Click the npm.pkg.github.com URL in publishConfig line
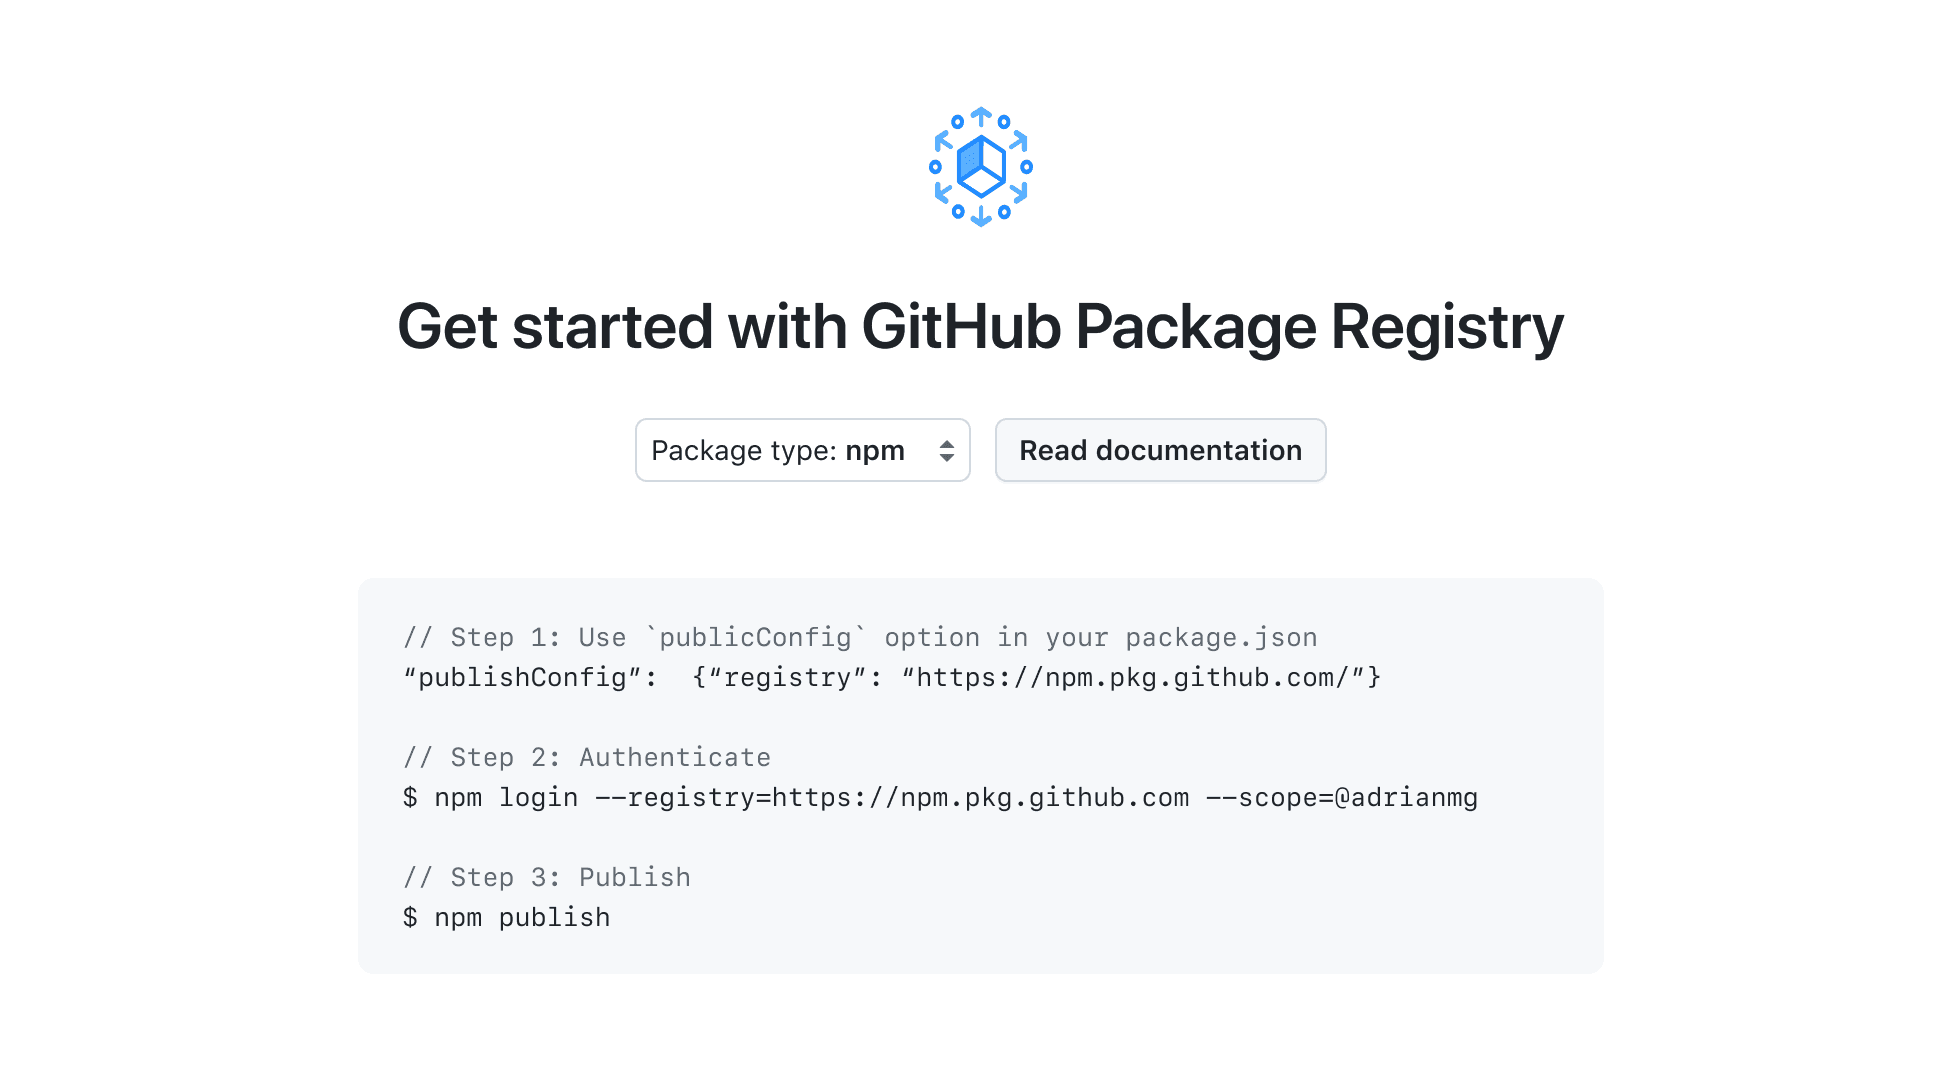 (1141, 677)
